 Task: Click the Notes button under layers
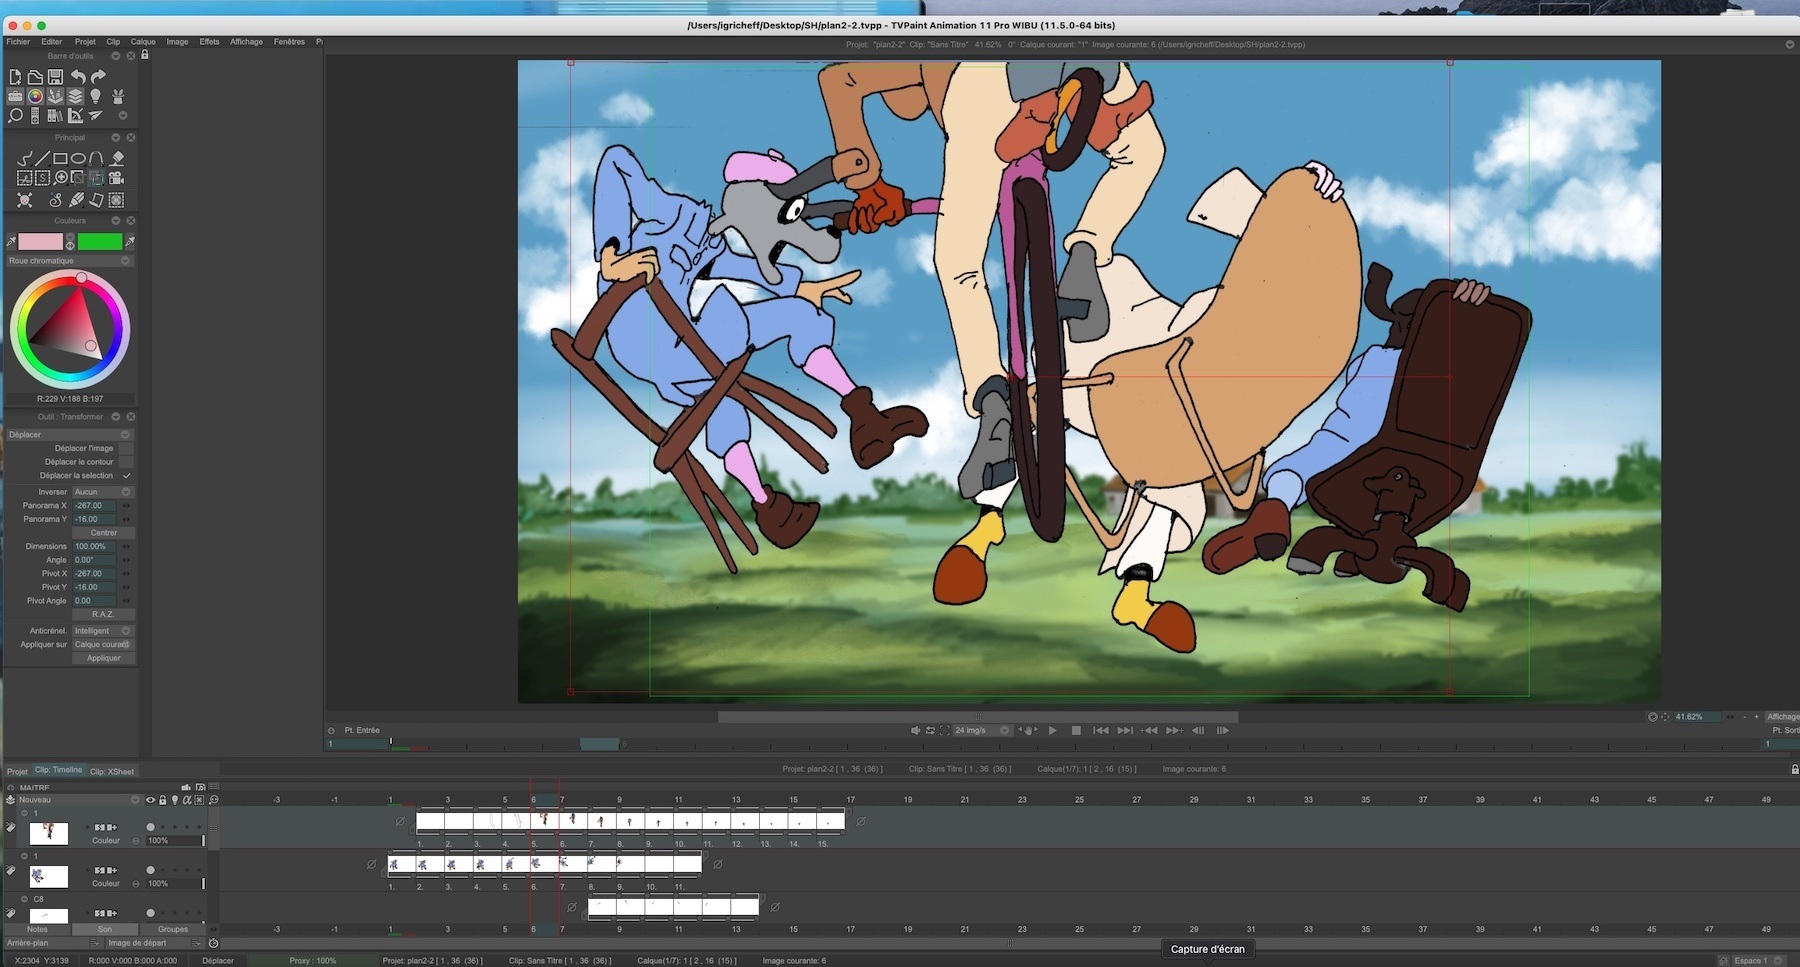click(x=37, y=930)
